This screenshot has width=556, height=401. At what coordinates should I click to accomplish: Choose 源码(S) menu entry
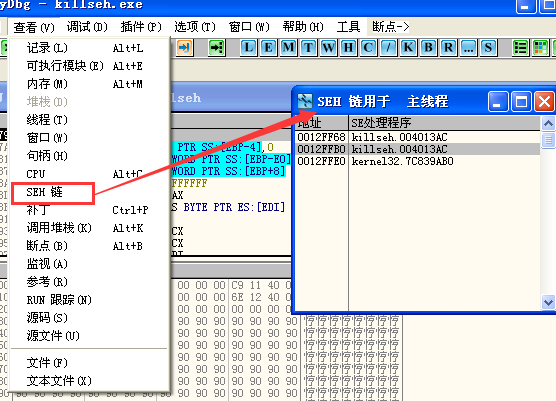[x=89, y=318]
